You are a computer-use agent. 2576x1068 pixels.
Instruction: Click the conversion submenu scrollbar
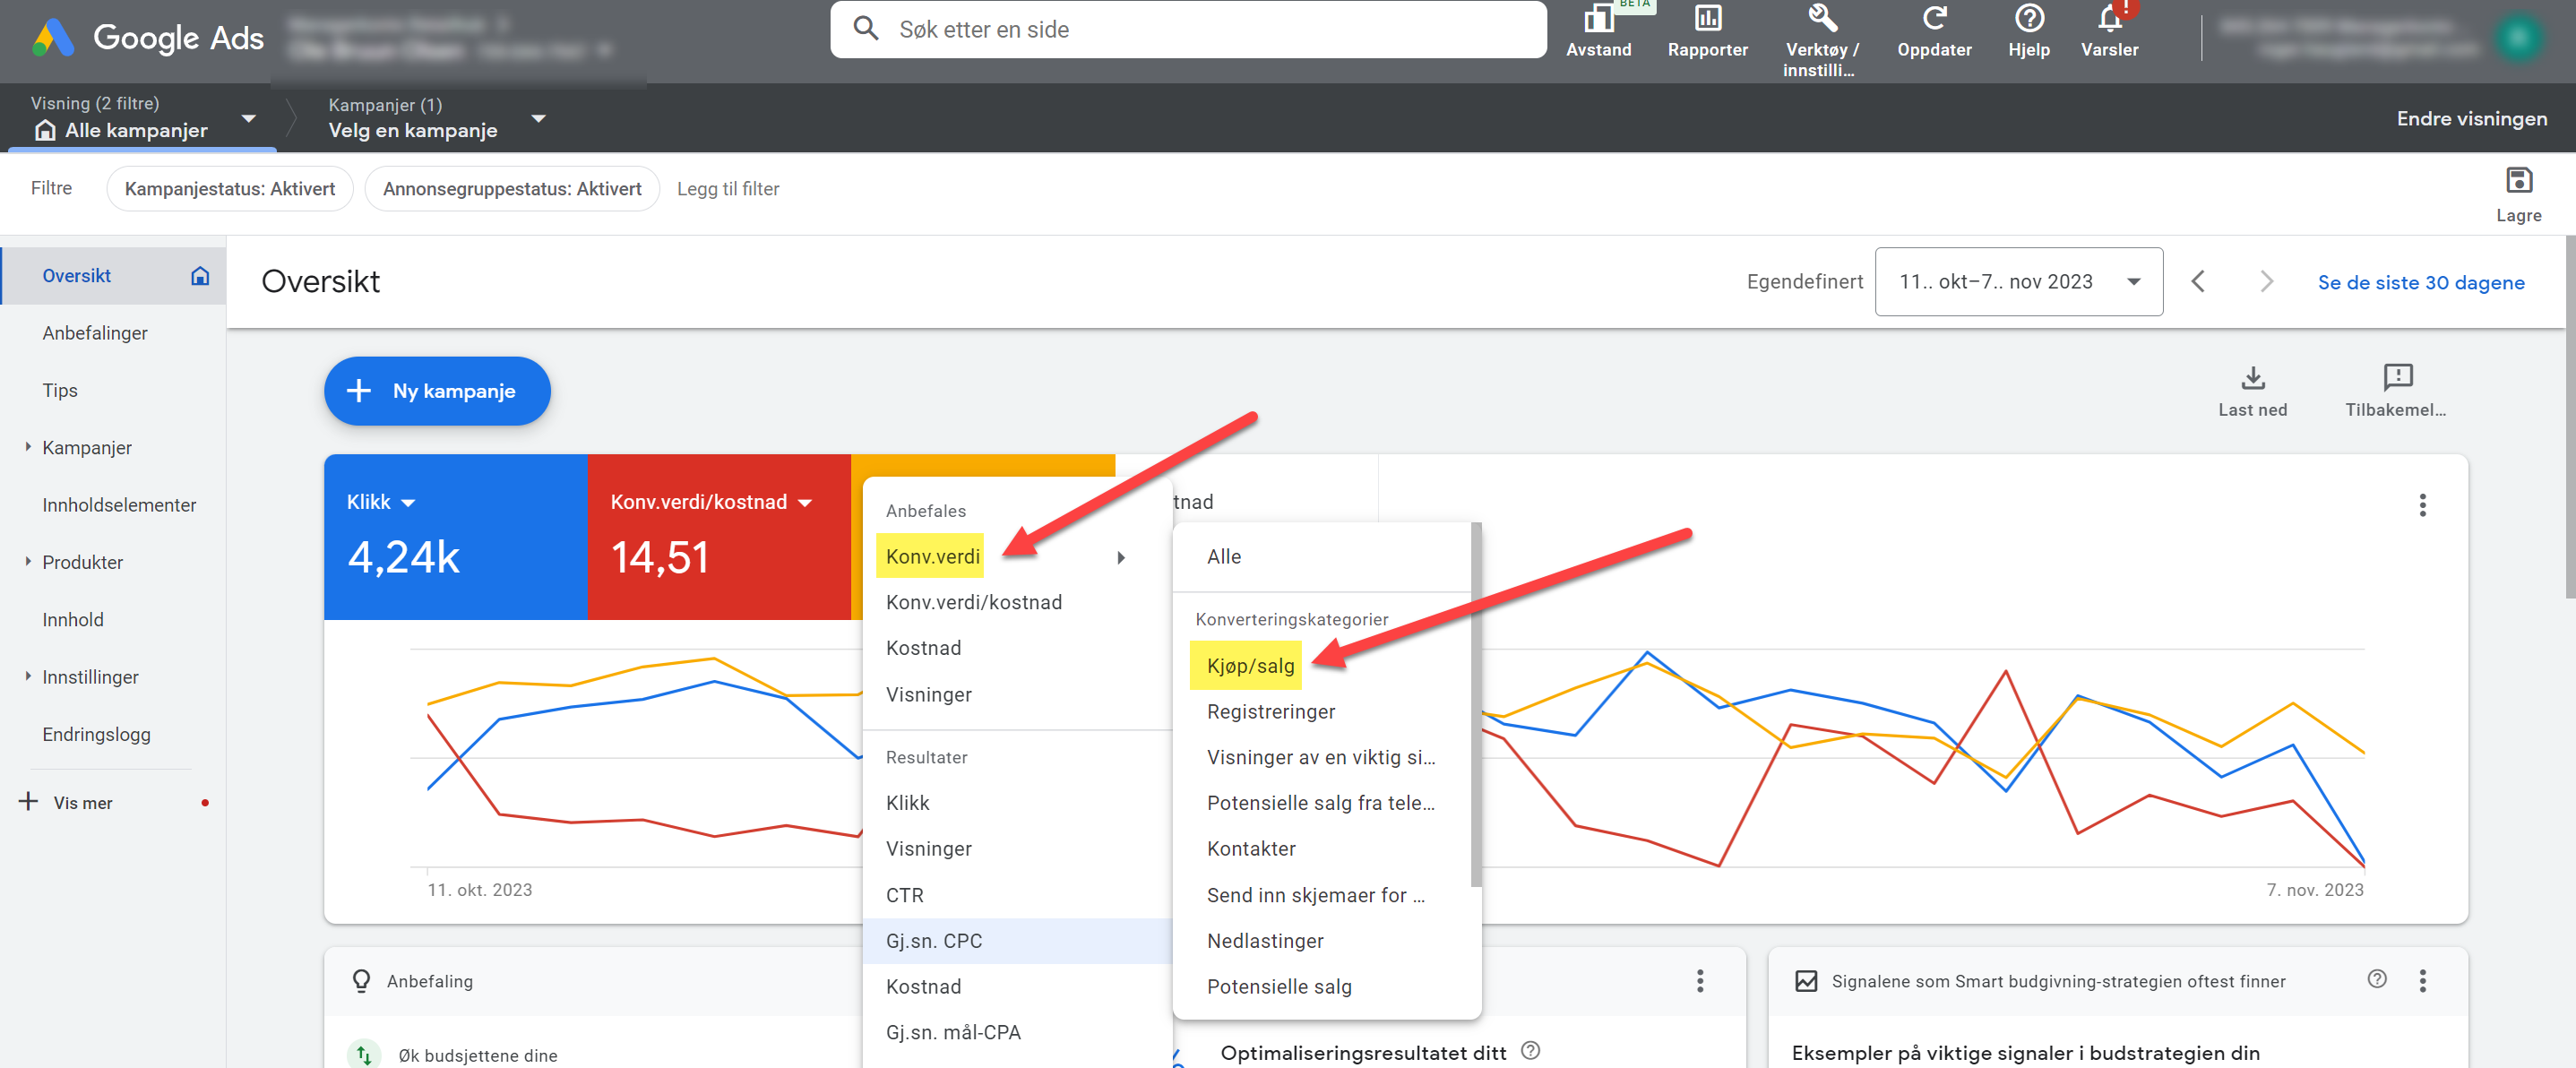(x=1475, y=704)
